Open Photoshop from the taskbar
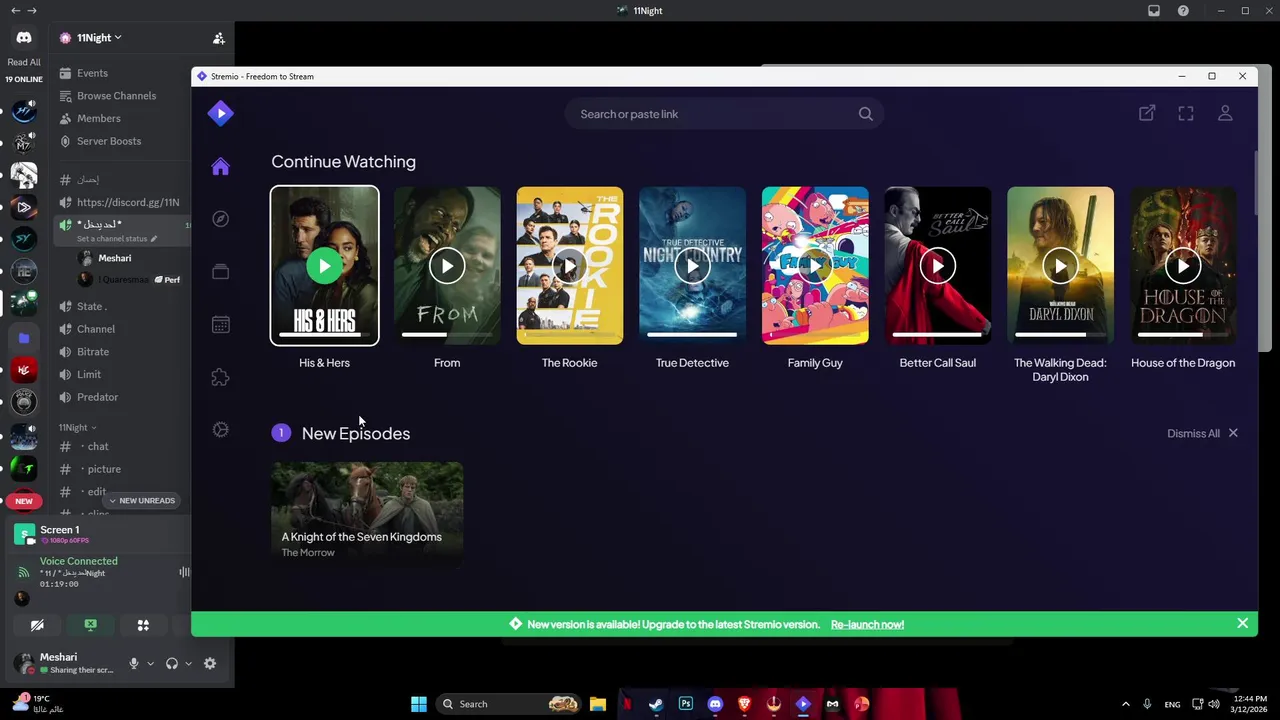 [685, 704]
